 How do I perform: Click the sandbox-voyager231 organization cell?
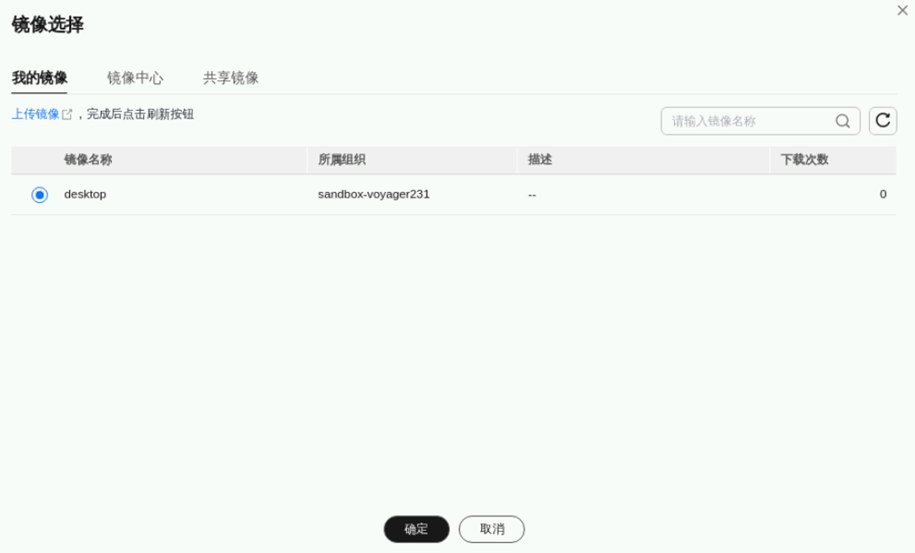click(373, 194)
